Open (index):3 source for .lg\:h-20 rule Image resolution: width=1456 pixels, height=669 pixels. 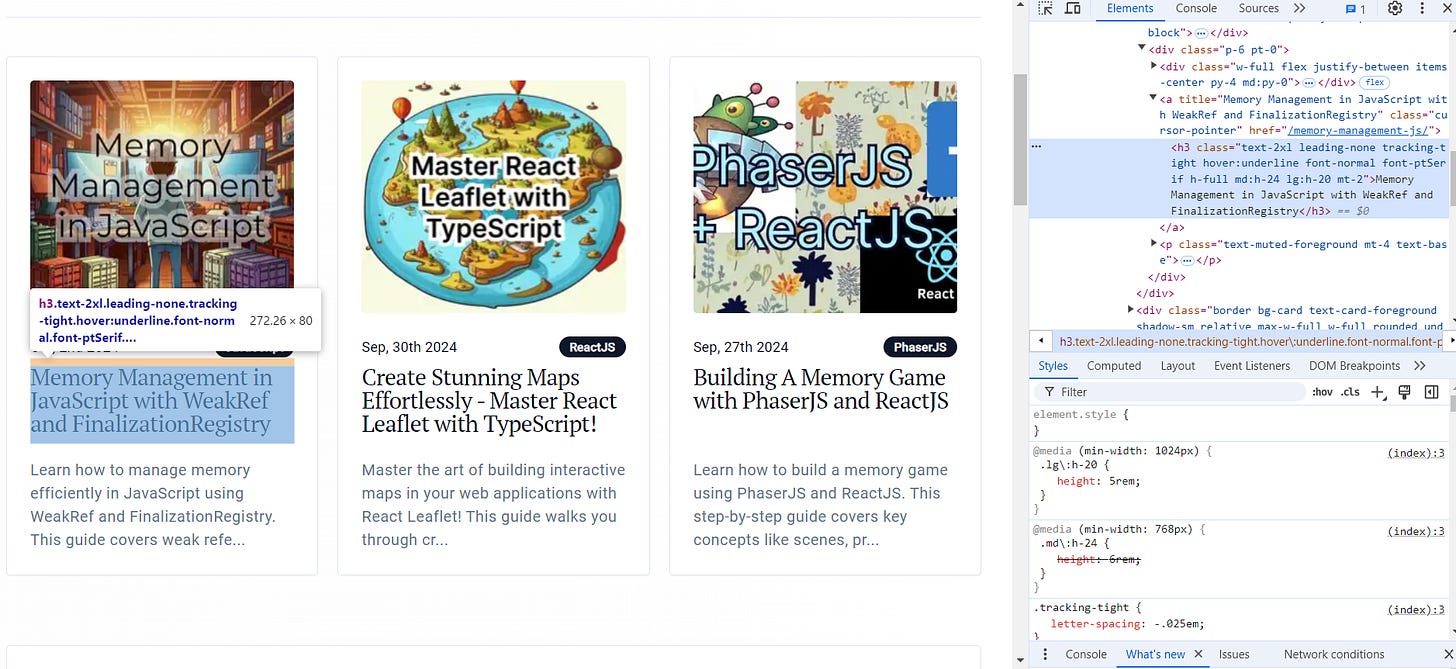1417,453
